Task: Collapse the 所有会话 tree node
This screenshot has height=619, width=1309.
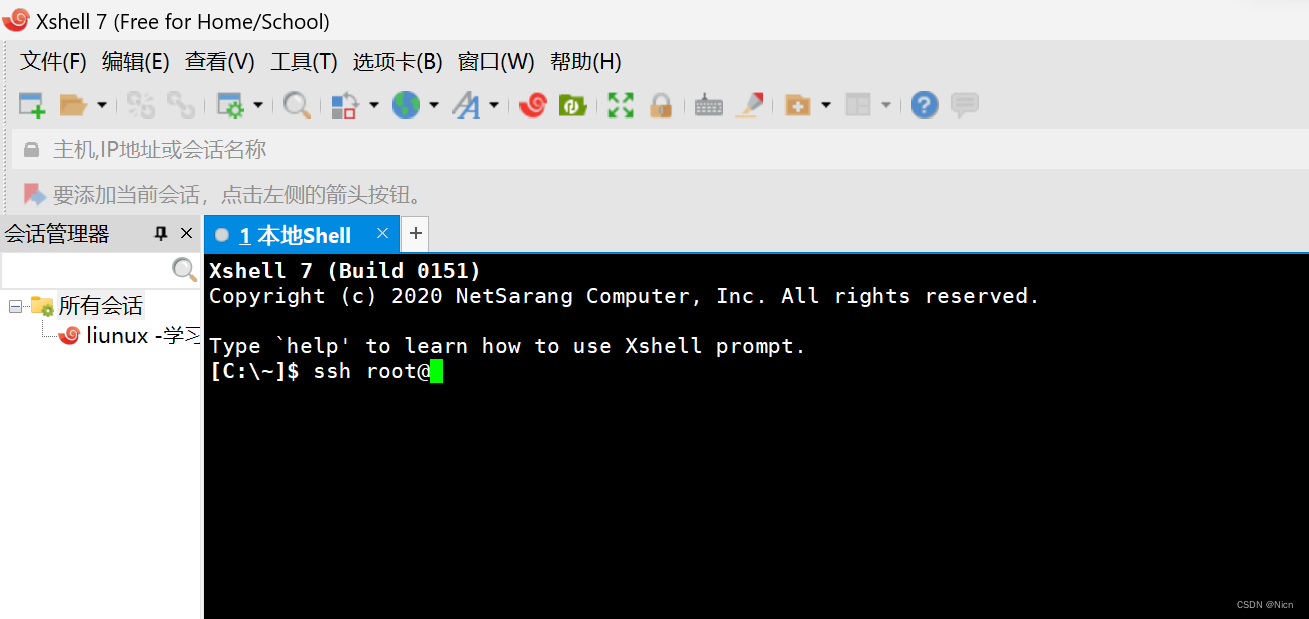Action: click(15, 306)
